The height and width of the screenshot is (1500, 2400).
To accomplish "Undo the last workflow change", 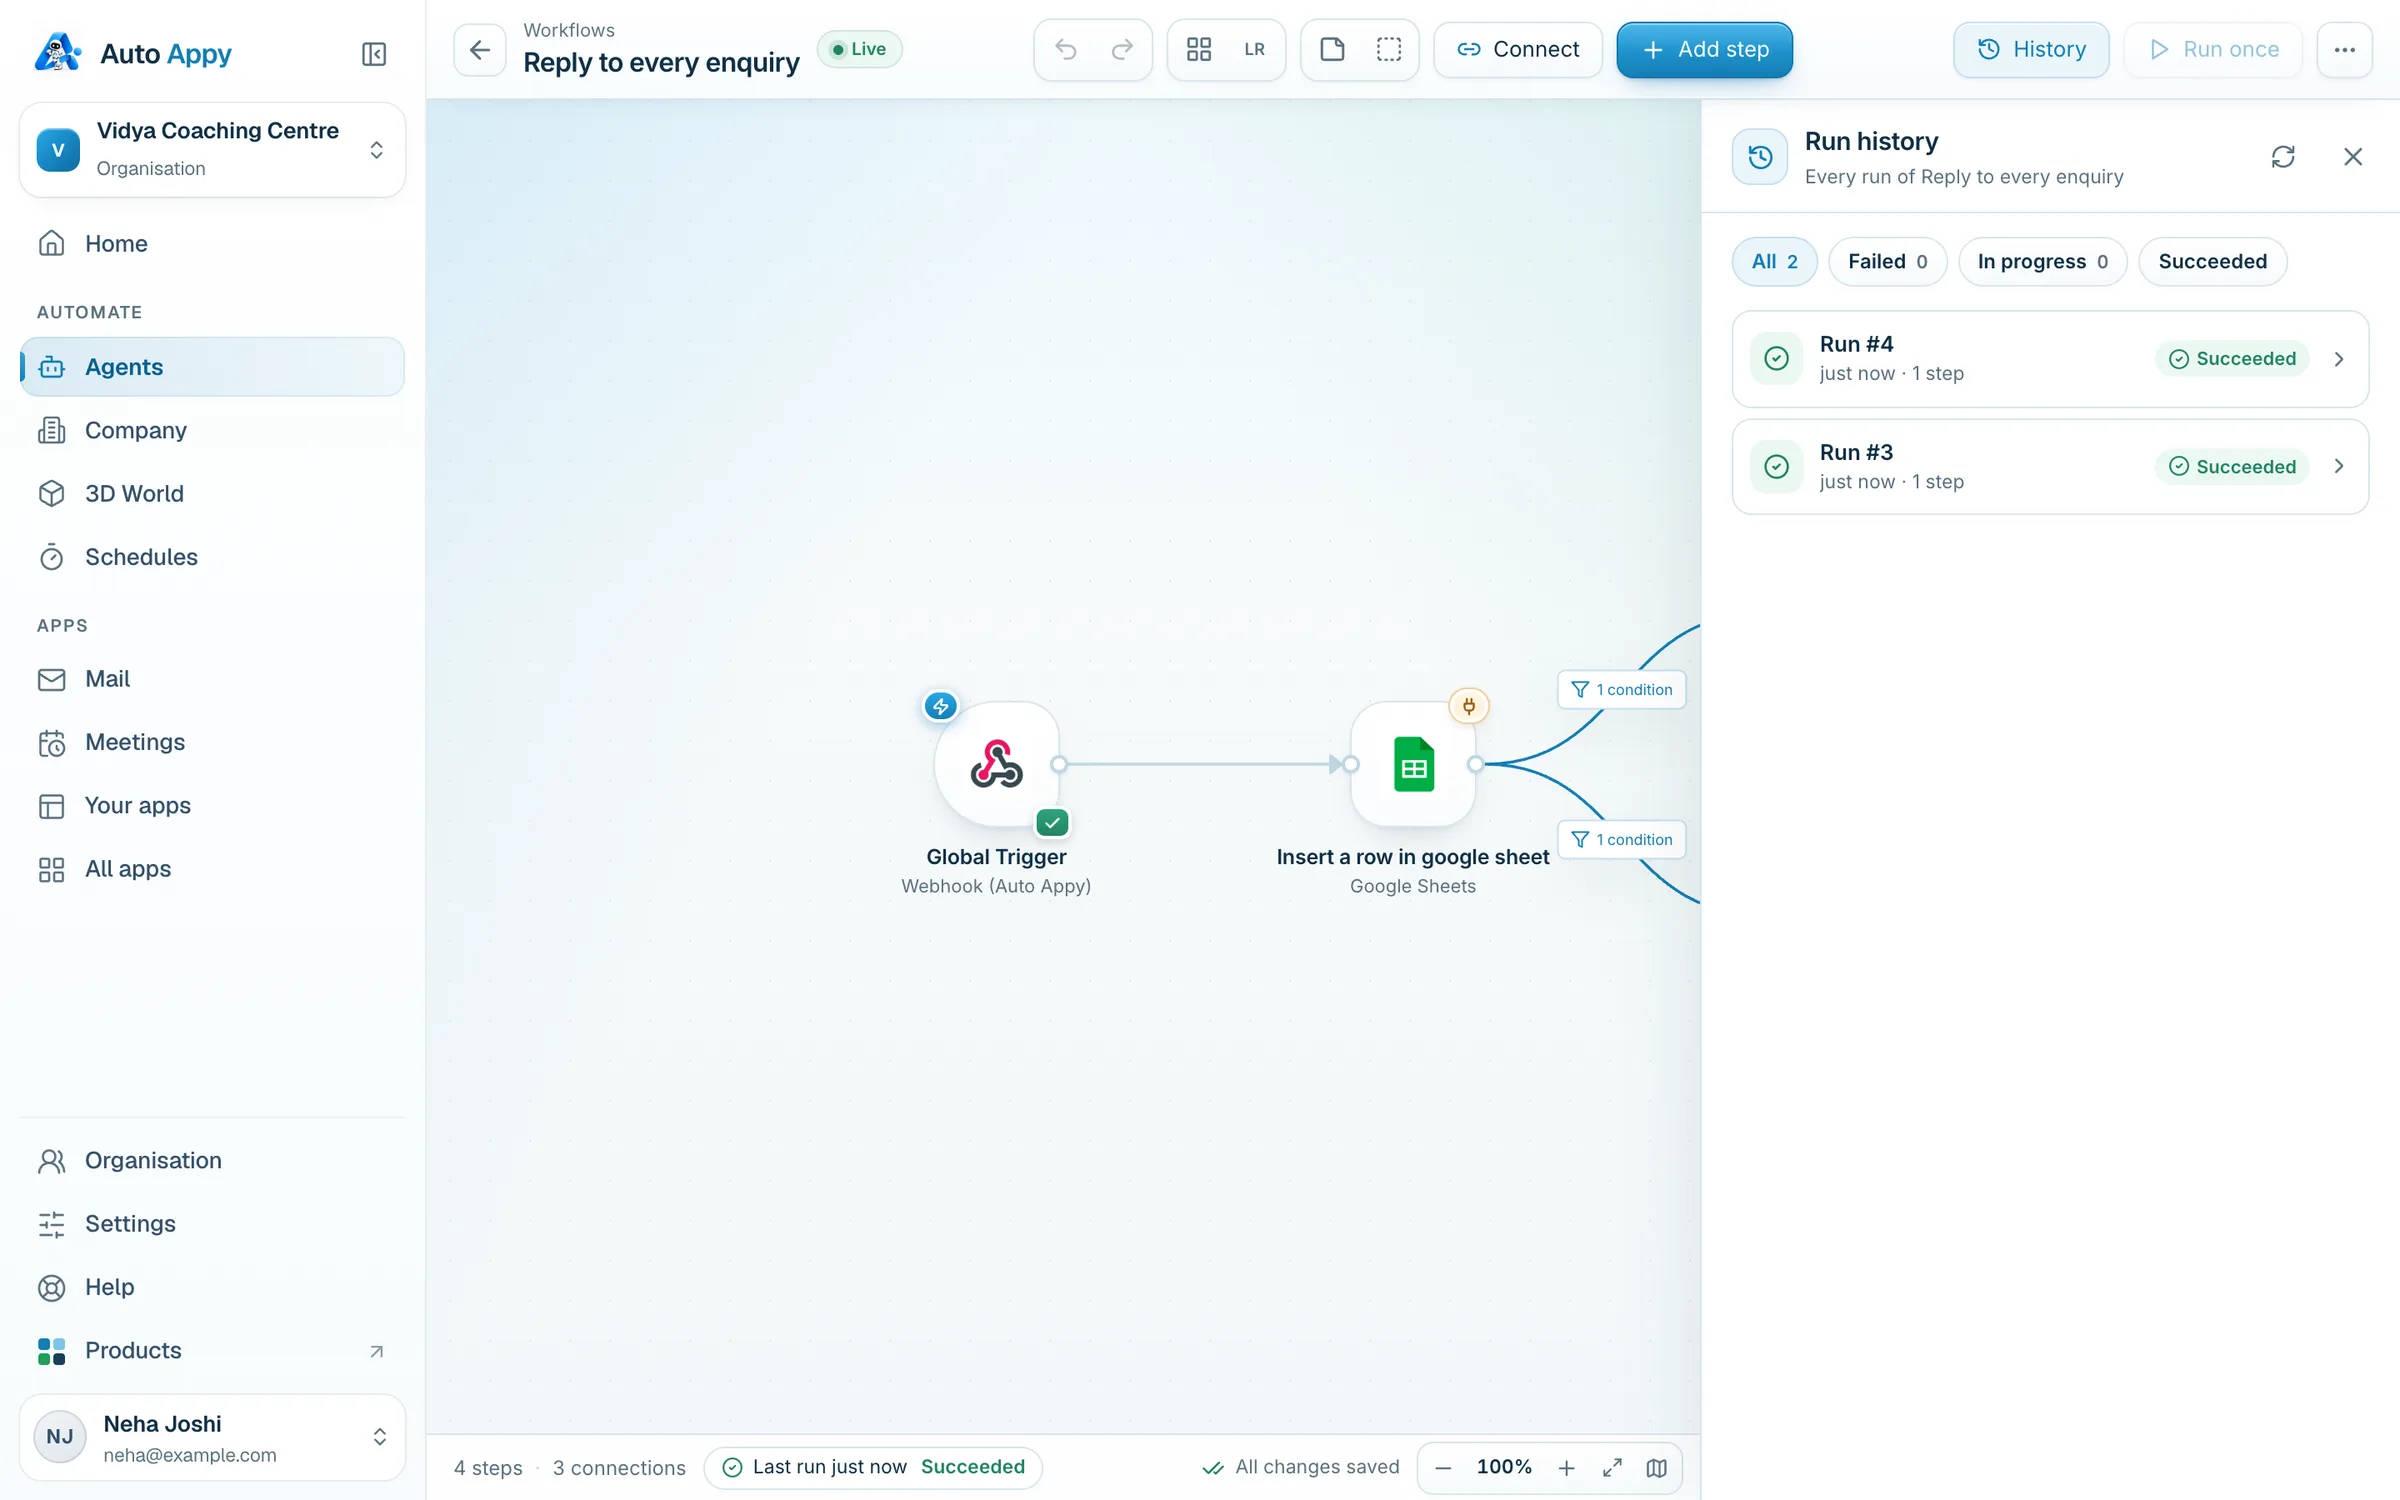I will click(x=1066, y=49).
